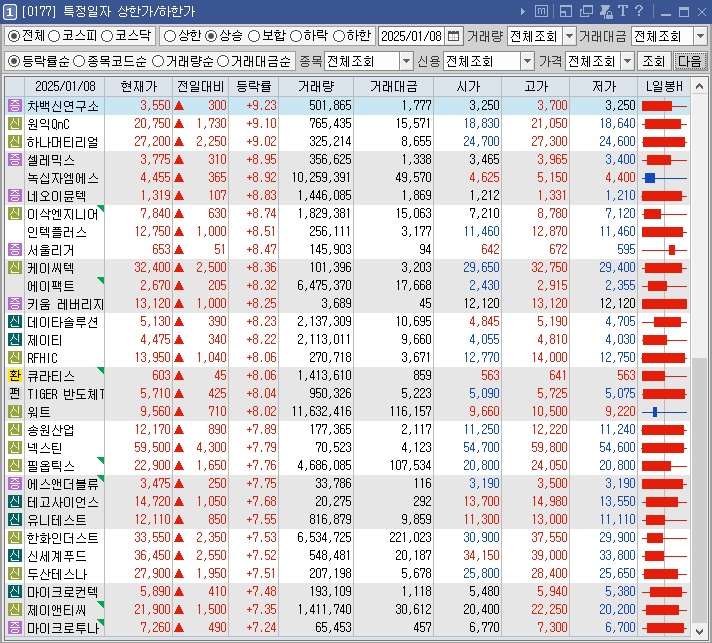Image resolution: width=712 pixels, height=643 pixels.
Task: Open the 거래대금 filter dropdown
Action: [x=700, y=36]
